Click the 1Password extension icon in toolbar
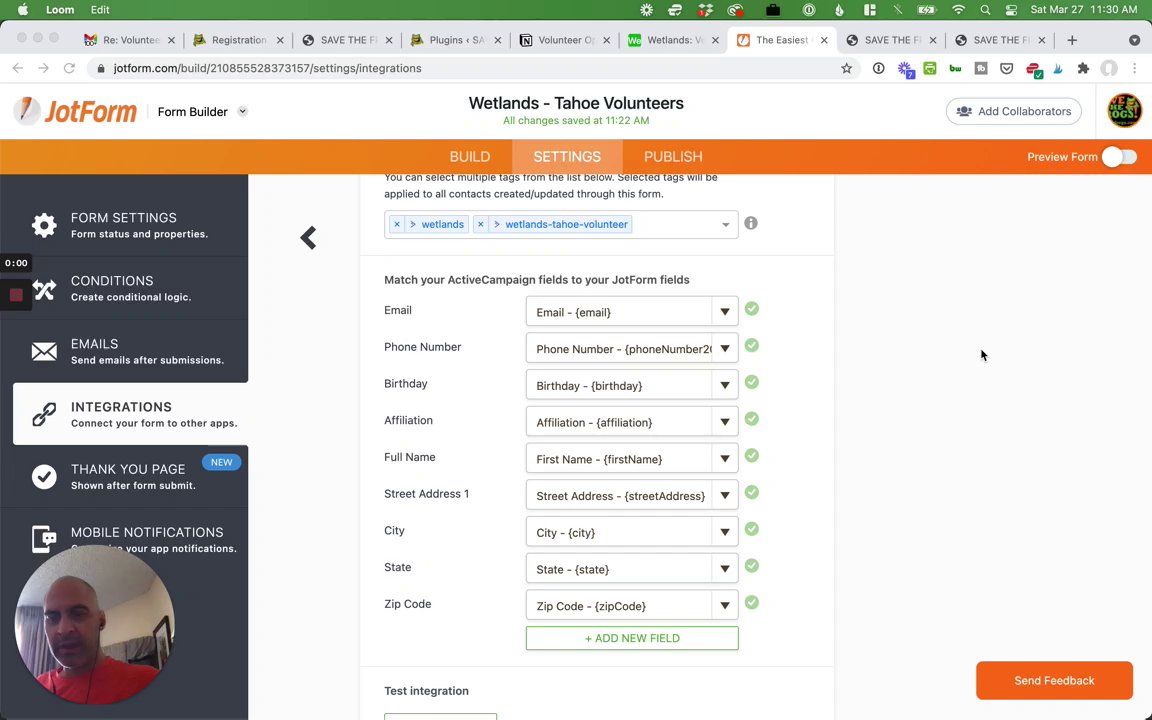Image resolution: width=1152 pixels, height=720 pixels. [878, 68]
